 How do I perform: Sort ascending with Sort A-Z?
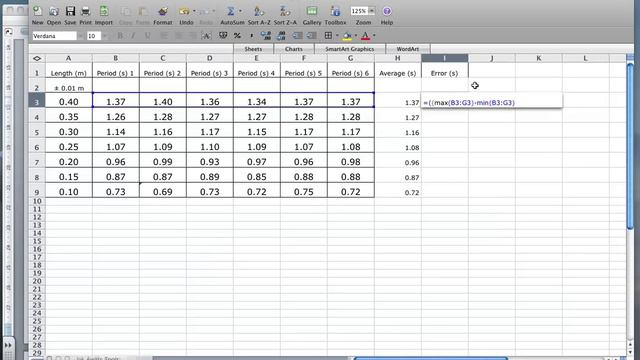259,11
